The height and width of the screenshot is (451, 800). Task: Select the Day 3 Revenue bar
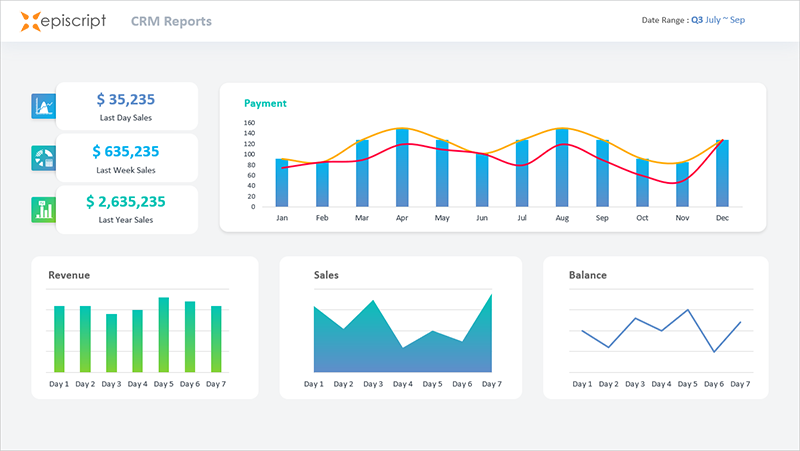(x=111, y=343)
